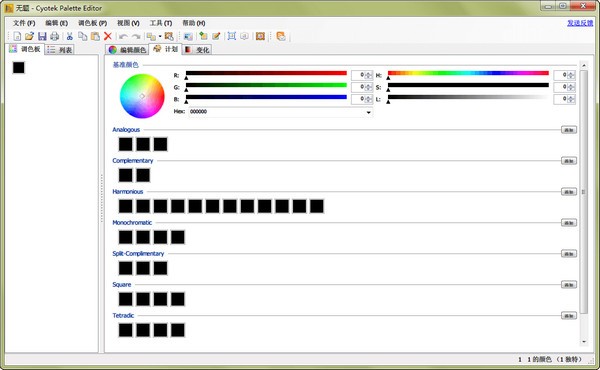Click on the L lightness slider

[468, 97]
